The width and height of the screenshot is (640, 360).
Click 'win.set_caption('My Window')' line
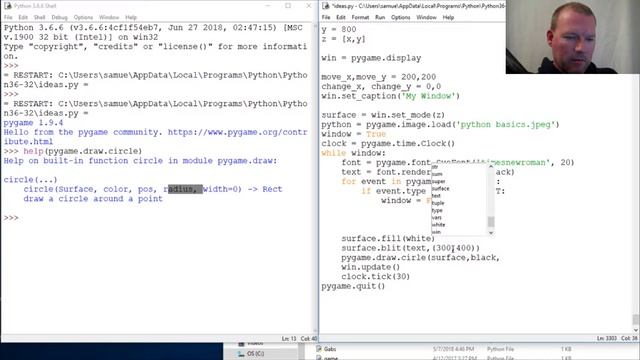click(391, 96)
